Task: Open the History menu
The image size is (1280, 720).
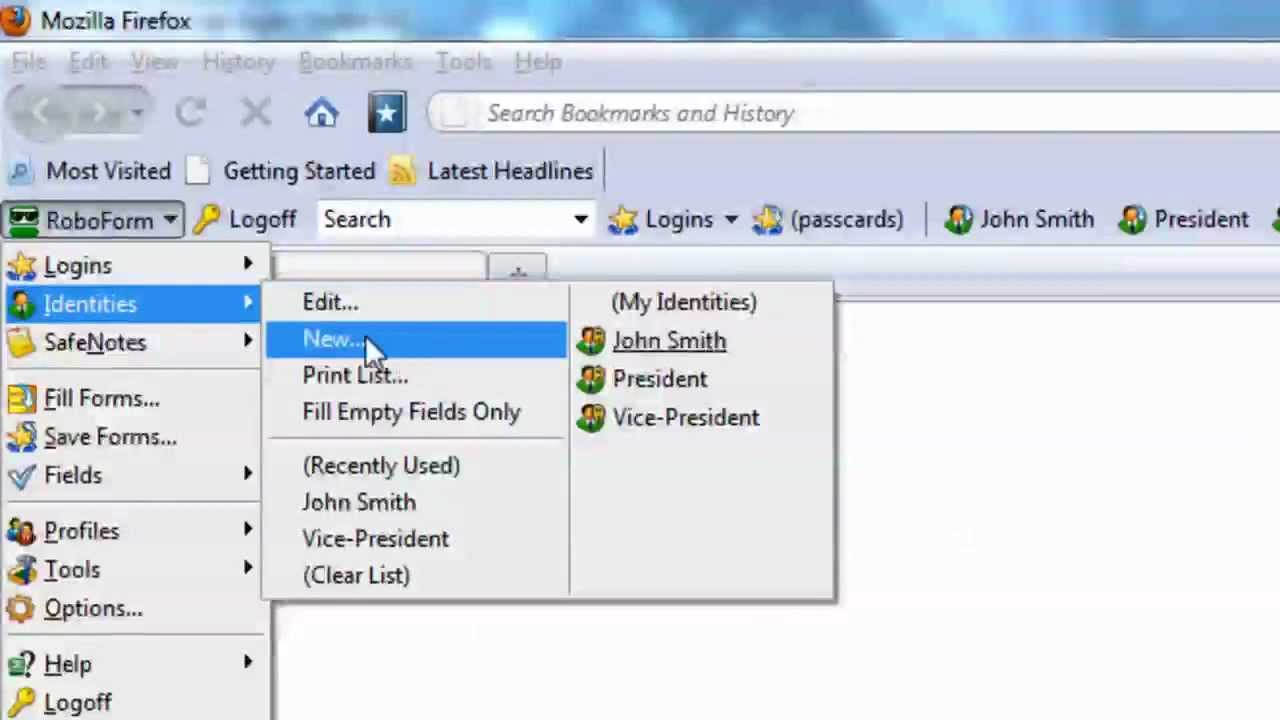Action: pyautogui.click(x=238, y=62)
